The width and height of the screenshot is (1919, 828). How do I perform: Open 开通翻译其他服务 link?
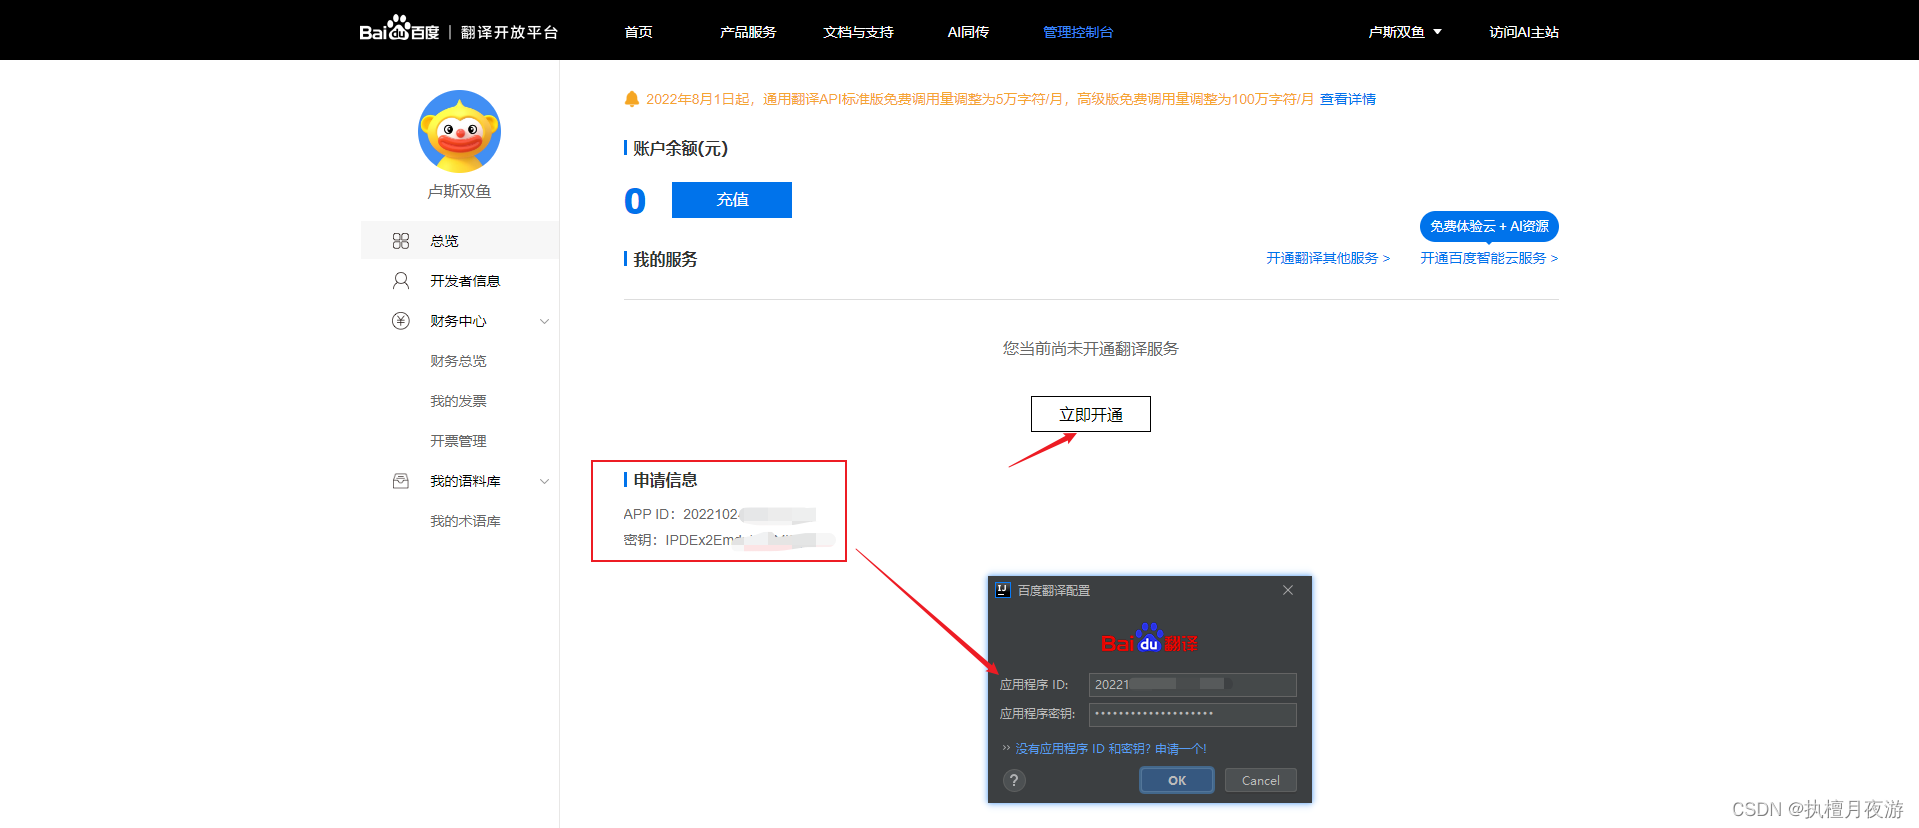1328,258
